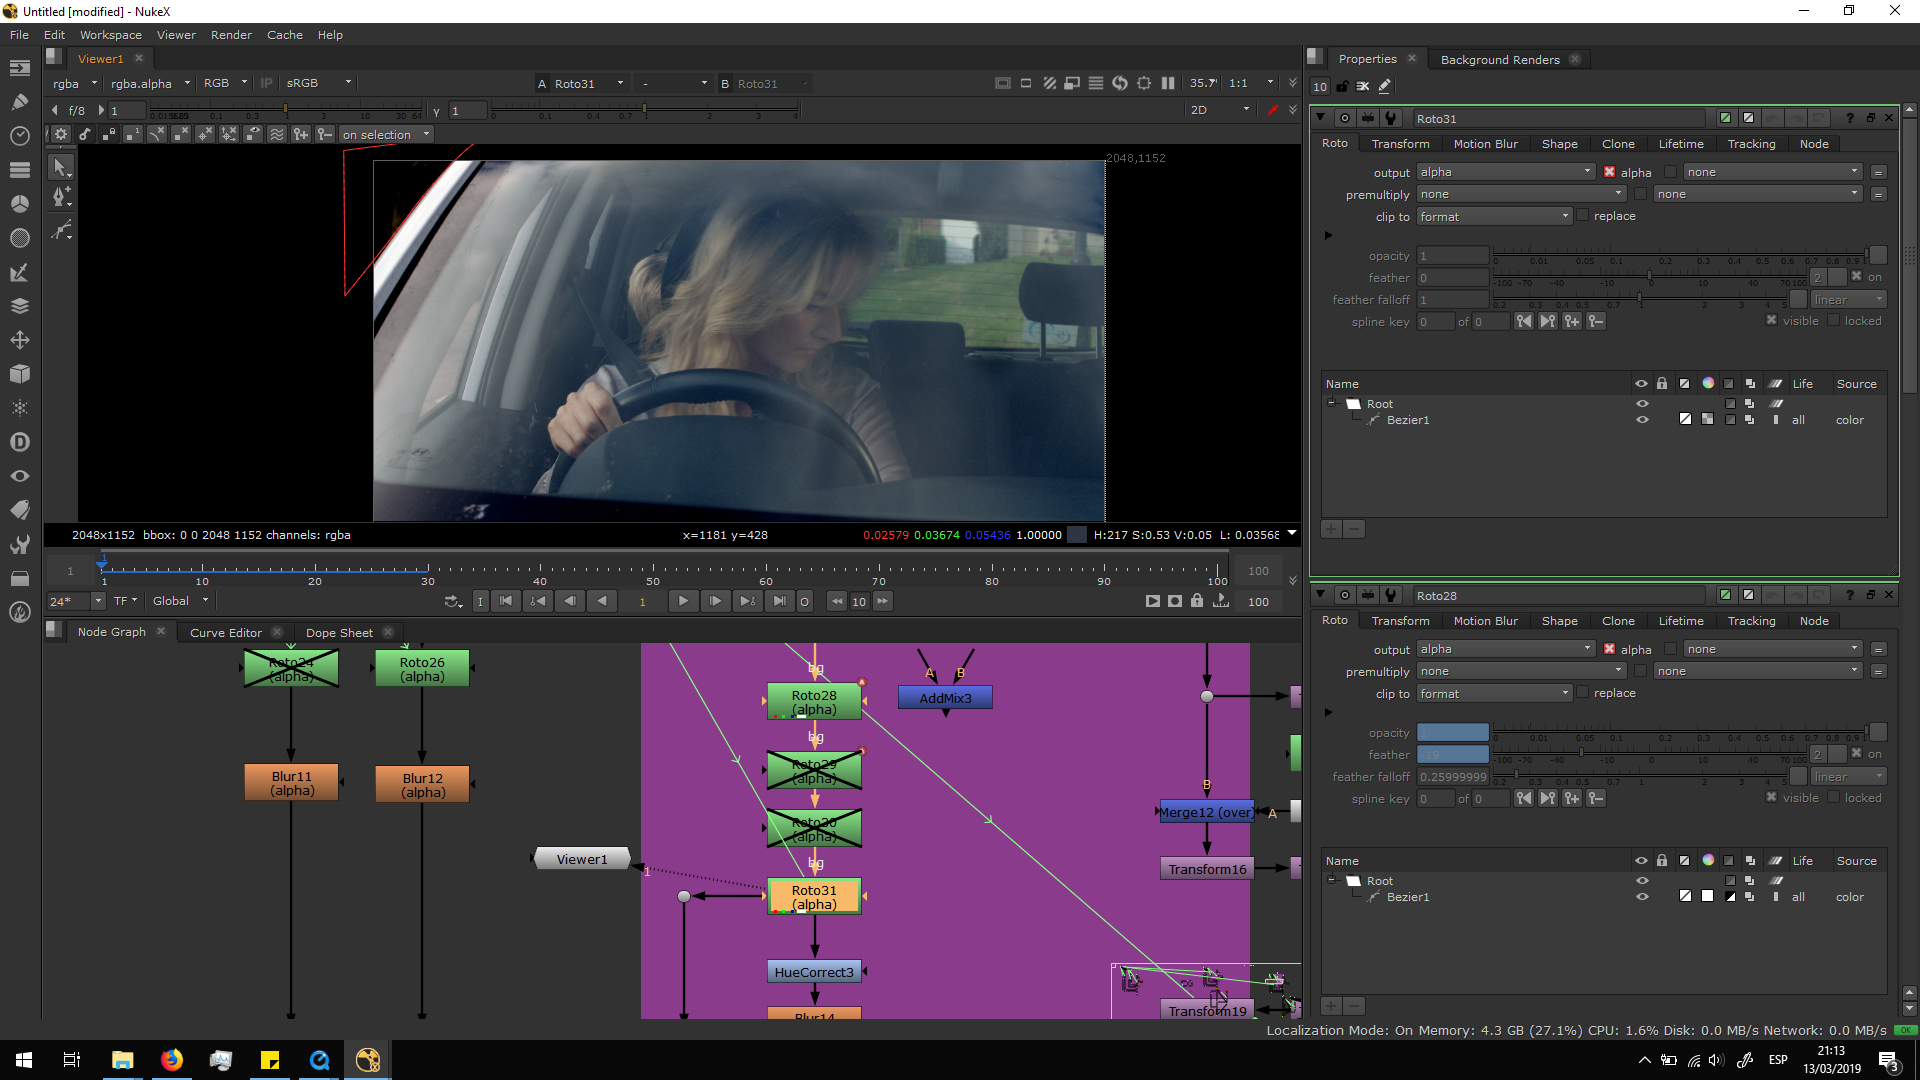
Task: Click the viewer wipe/ripple edit icon
Action: [x=277, y=134]
